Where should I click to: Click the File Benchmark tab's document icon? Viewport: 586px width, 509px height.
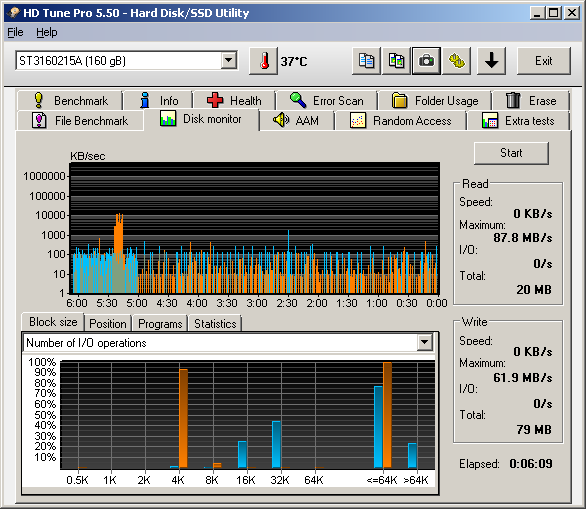(x=39, y=120)
